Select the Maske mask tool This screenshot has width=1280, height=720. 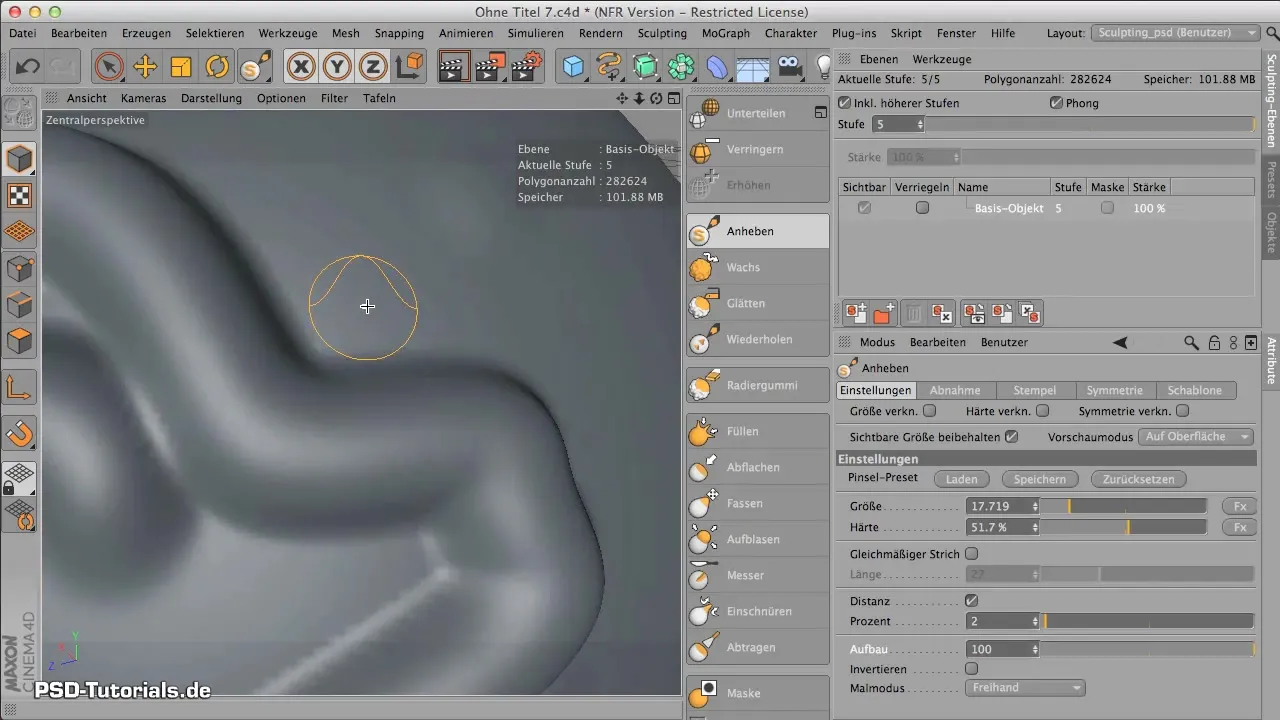[758, 693]
